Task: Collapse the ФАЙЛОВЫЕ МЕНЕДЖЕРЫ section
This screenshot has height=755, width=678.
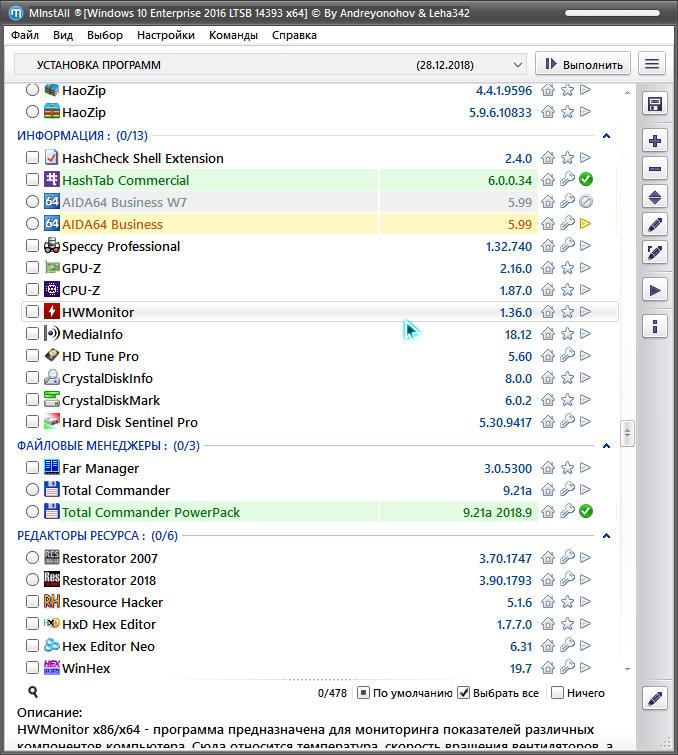Action: coord(605,445)
